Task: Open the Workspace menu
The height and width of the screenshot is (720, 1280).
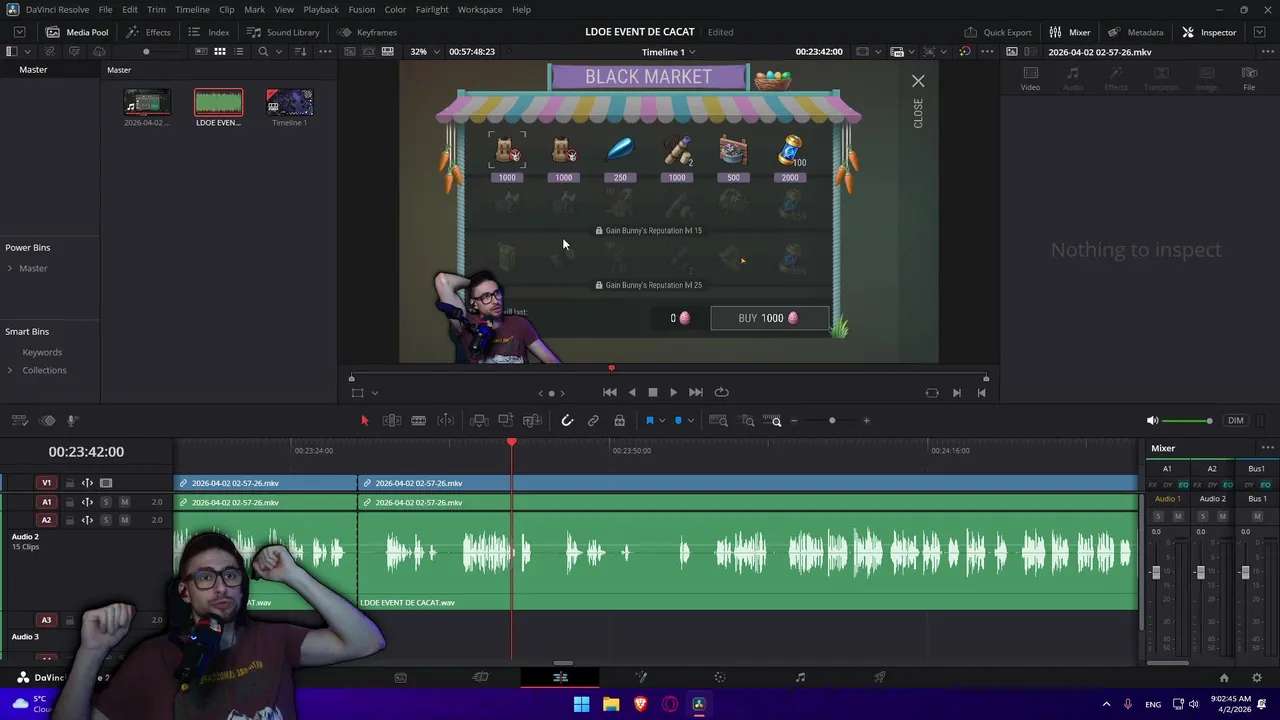Action: tap(480, 9)
